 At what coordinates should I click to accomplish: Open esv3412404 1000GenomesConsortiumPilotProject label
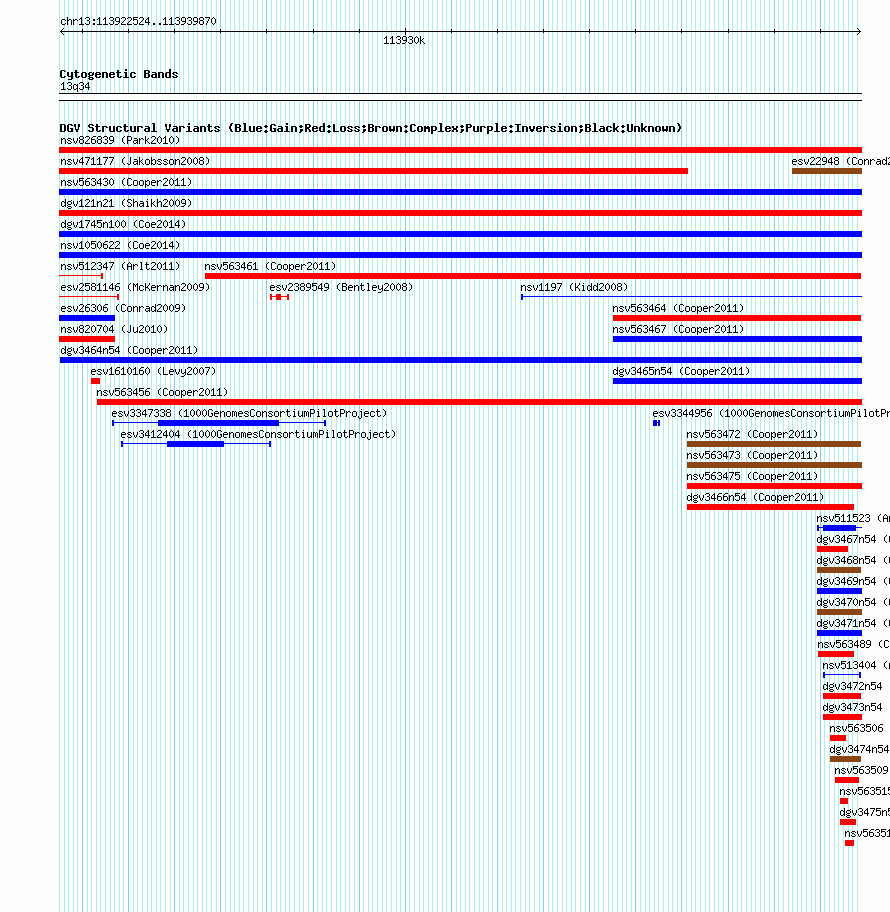point(258,433)
